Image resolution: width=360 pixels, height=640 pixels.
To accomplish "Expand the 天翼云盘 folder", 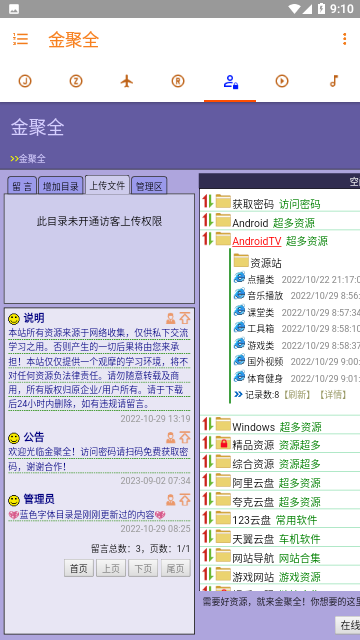I will click(253, 539).
